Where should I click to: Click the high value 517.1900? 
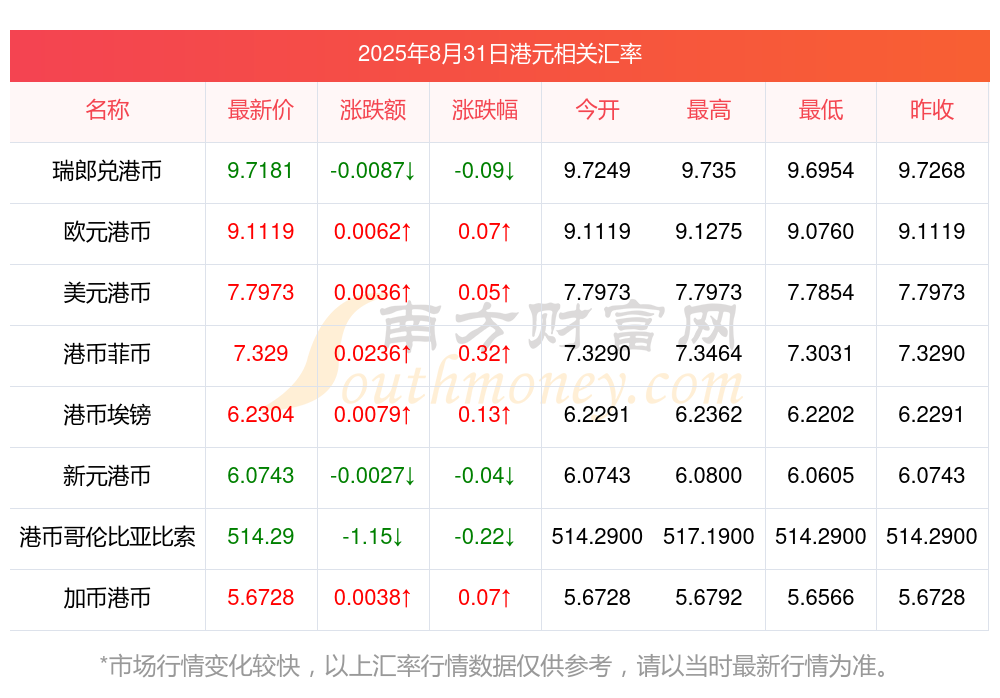[x=709, y=536]
